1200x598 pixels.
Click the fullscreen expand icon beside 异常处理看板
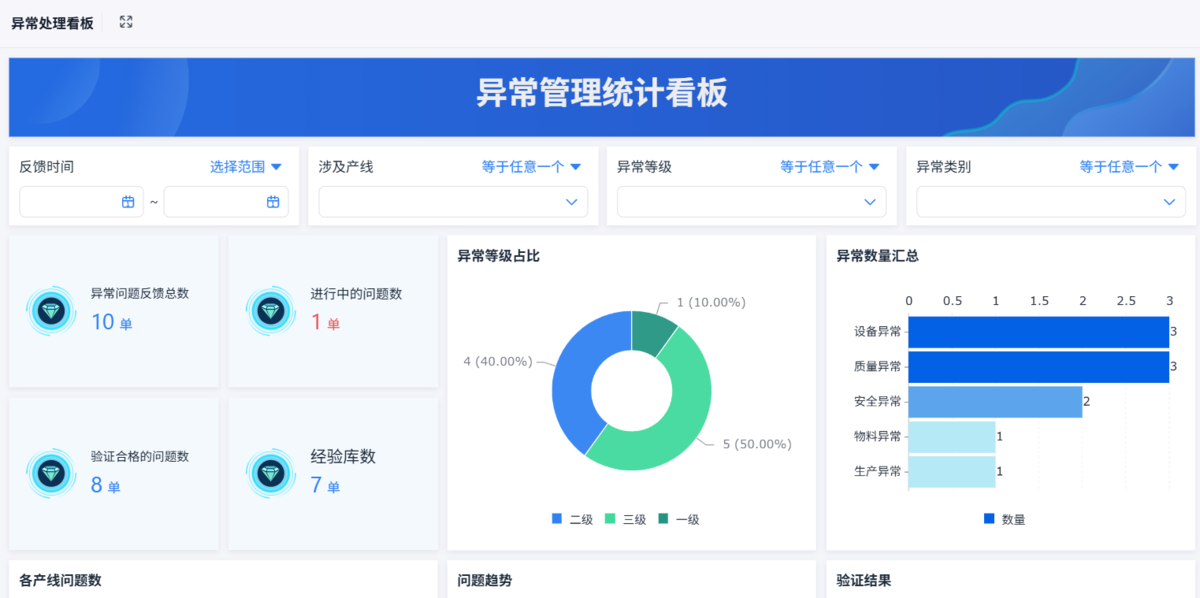[124, 21]
